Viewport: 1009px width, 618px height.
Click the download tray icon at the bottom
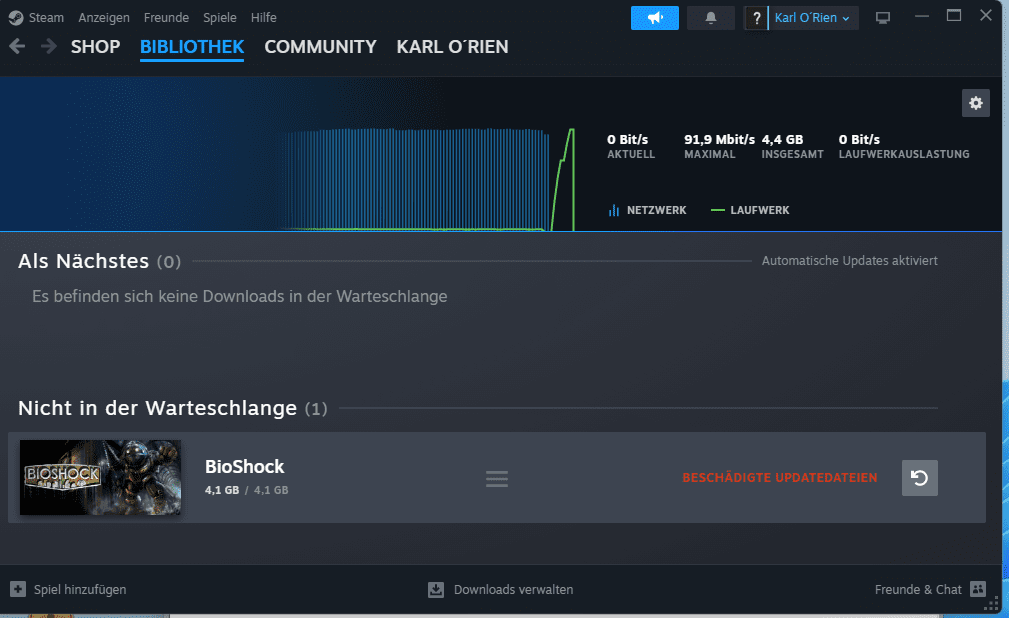tap(436, 589)
